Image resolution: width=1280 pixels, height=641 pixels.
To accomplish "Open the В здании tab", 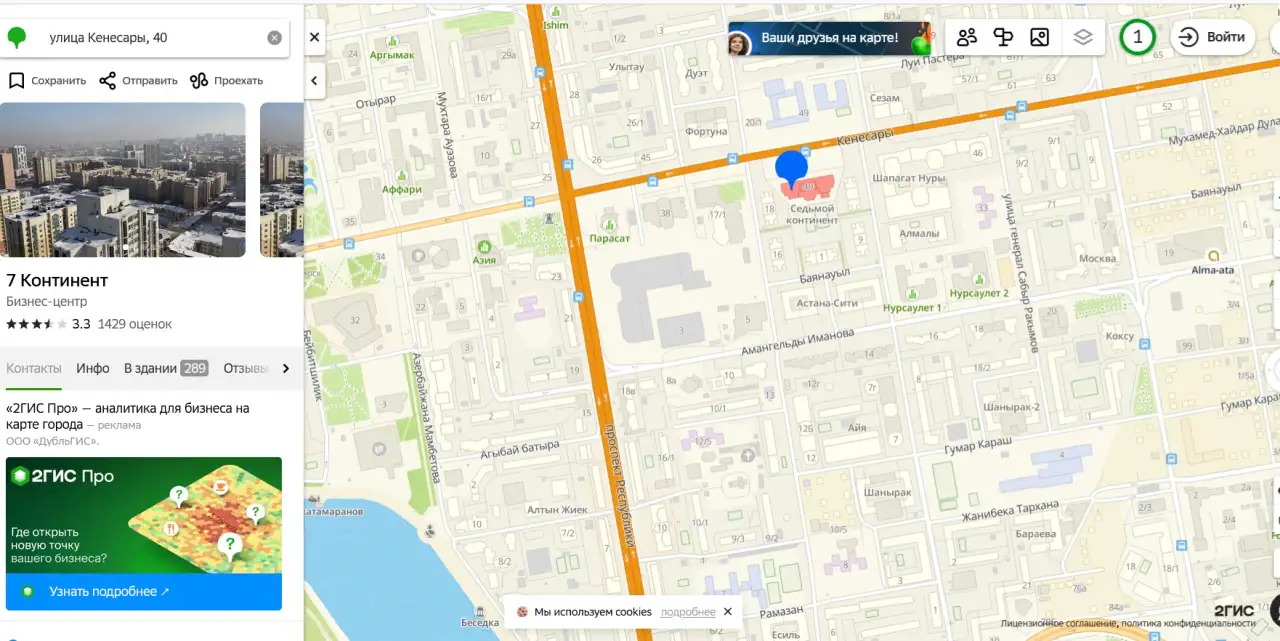I will click(166, 368).
